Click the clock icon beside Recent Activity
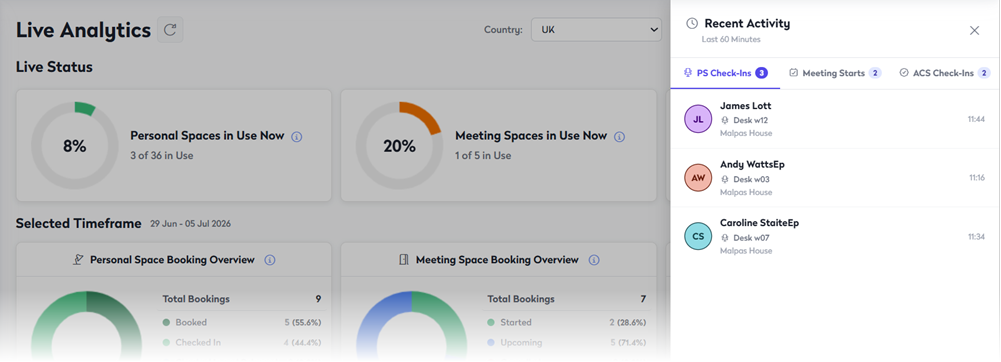Image resolution: width=1001 pixels, height=362 pixels. point(691,24)
